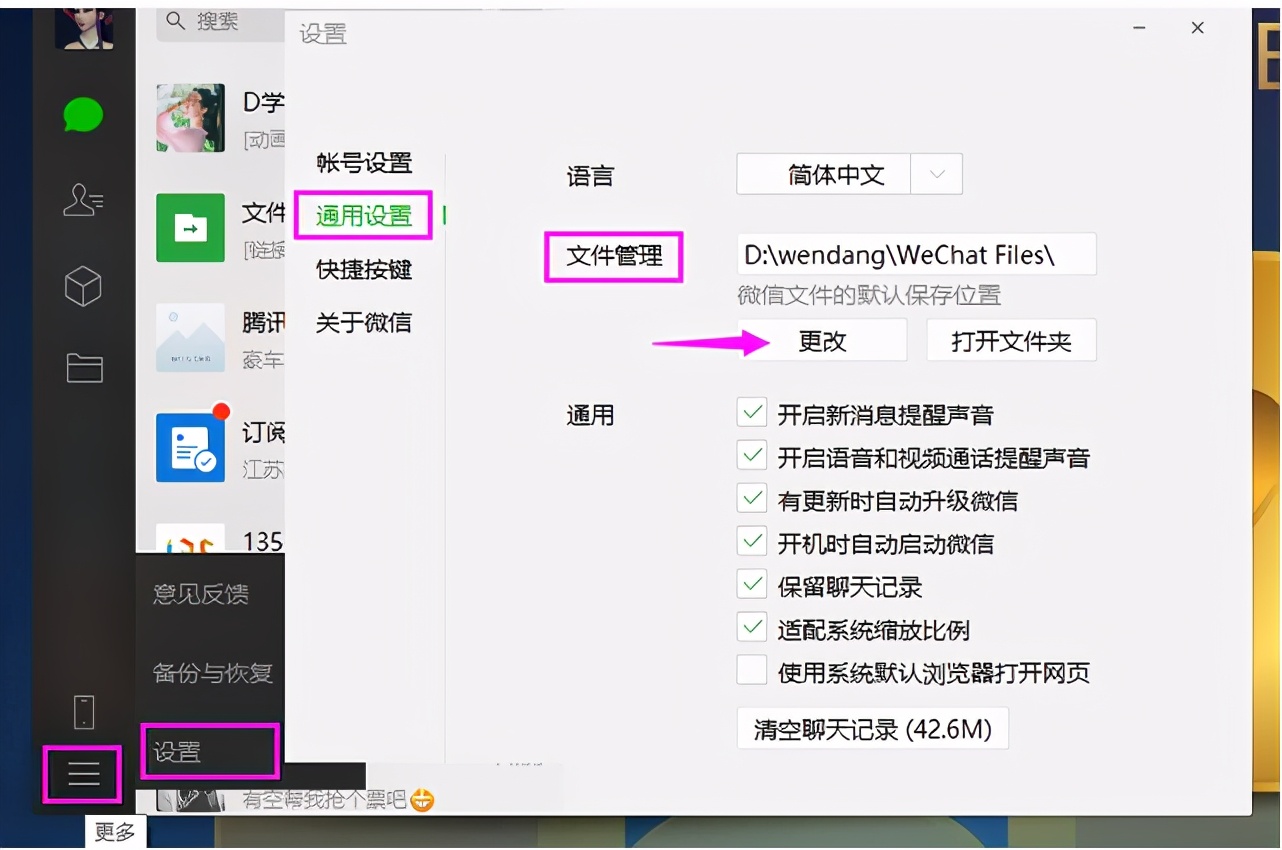Open folder with 打开文件夹 button

tap(1011, 340)
